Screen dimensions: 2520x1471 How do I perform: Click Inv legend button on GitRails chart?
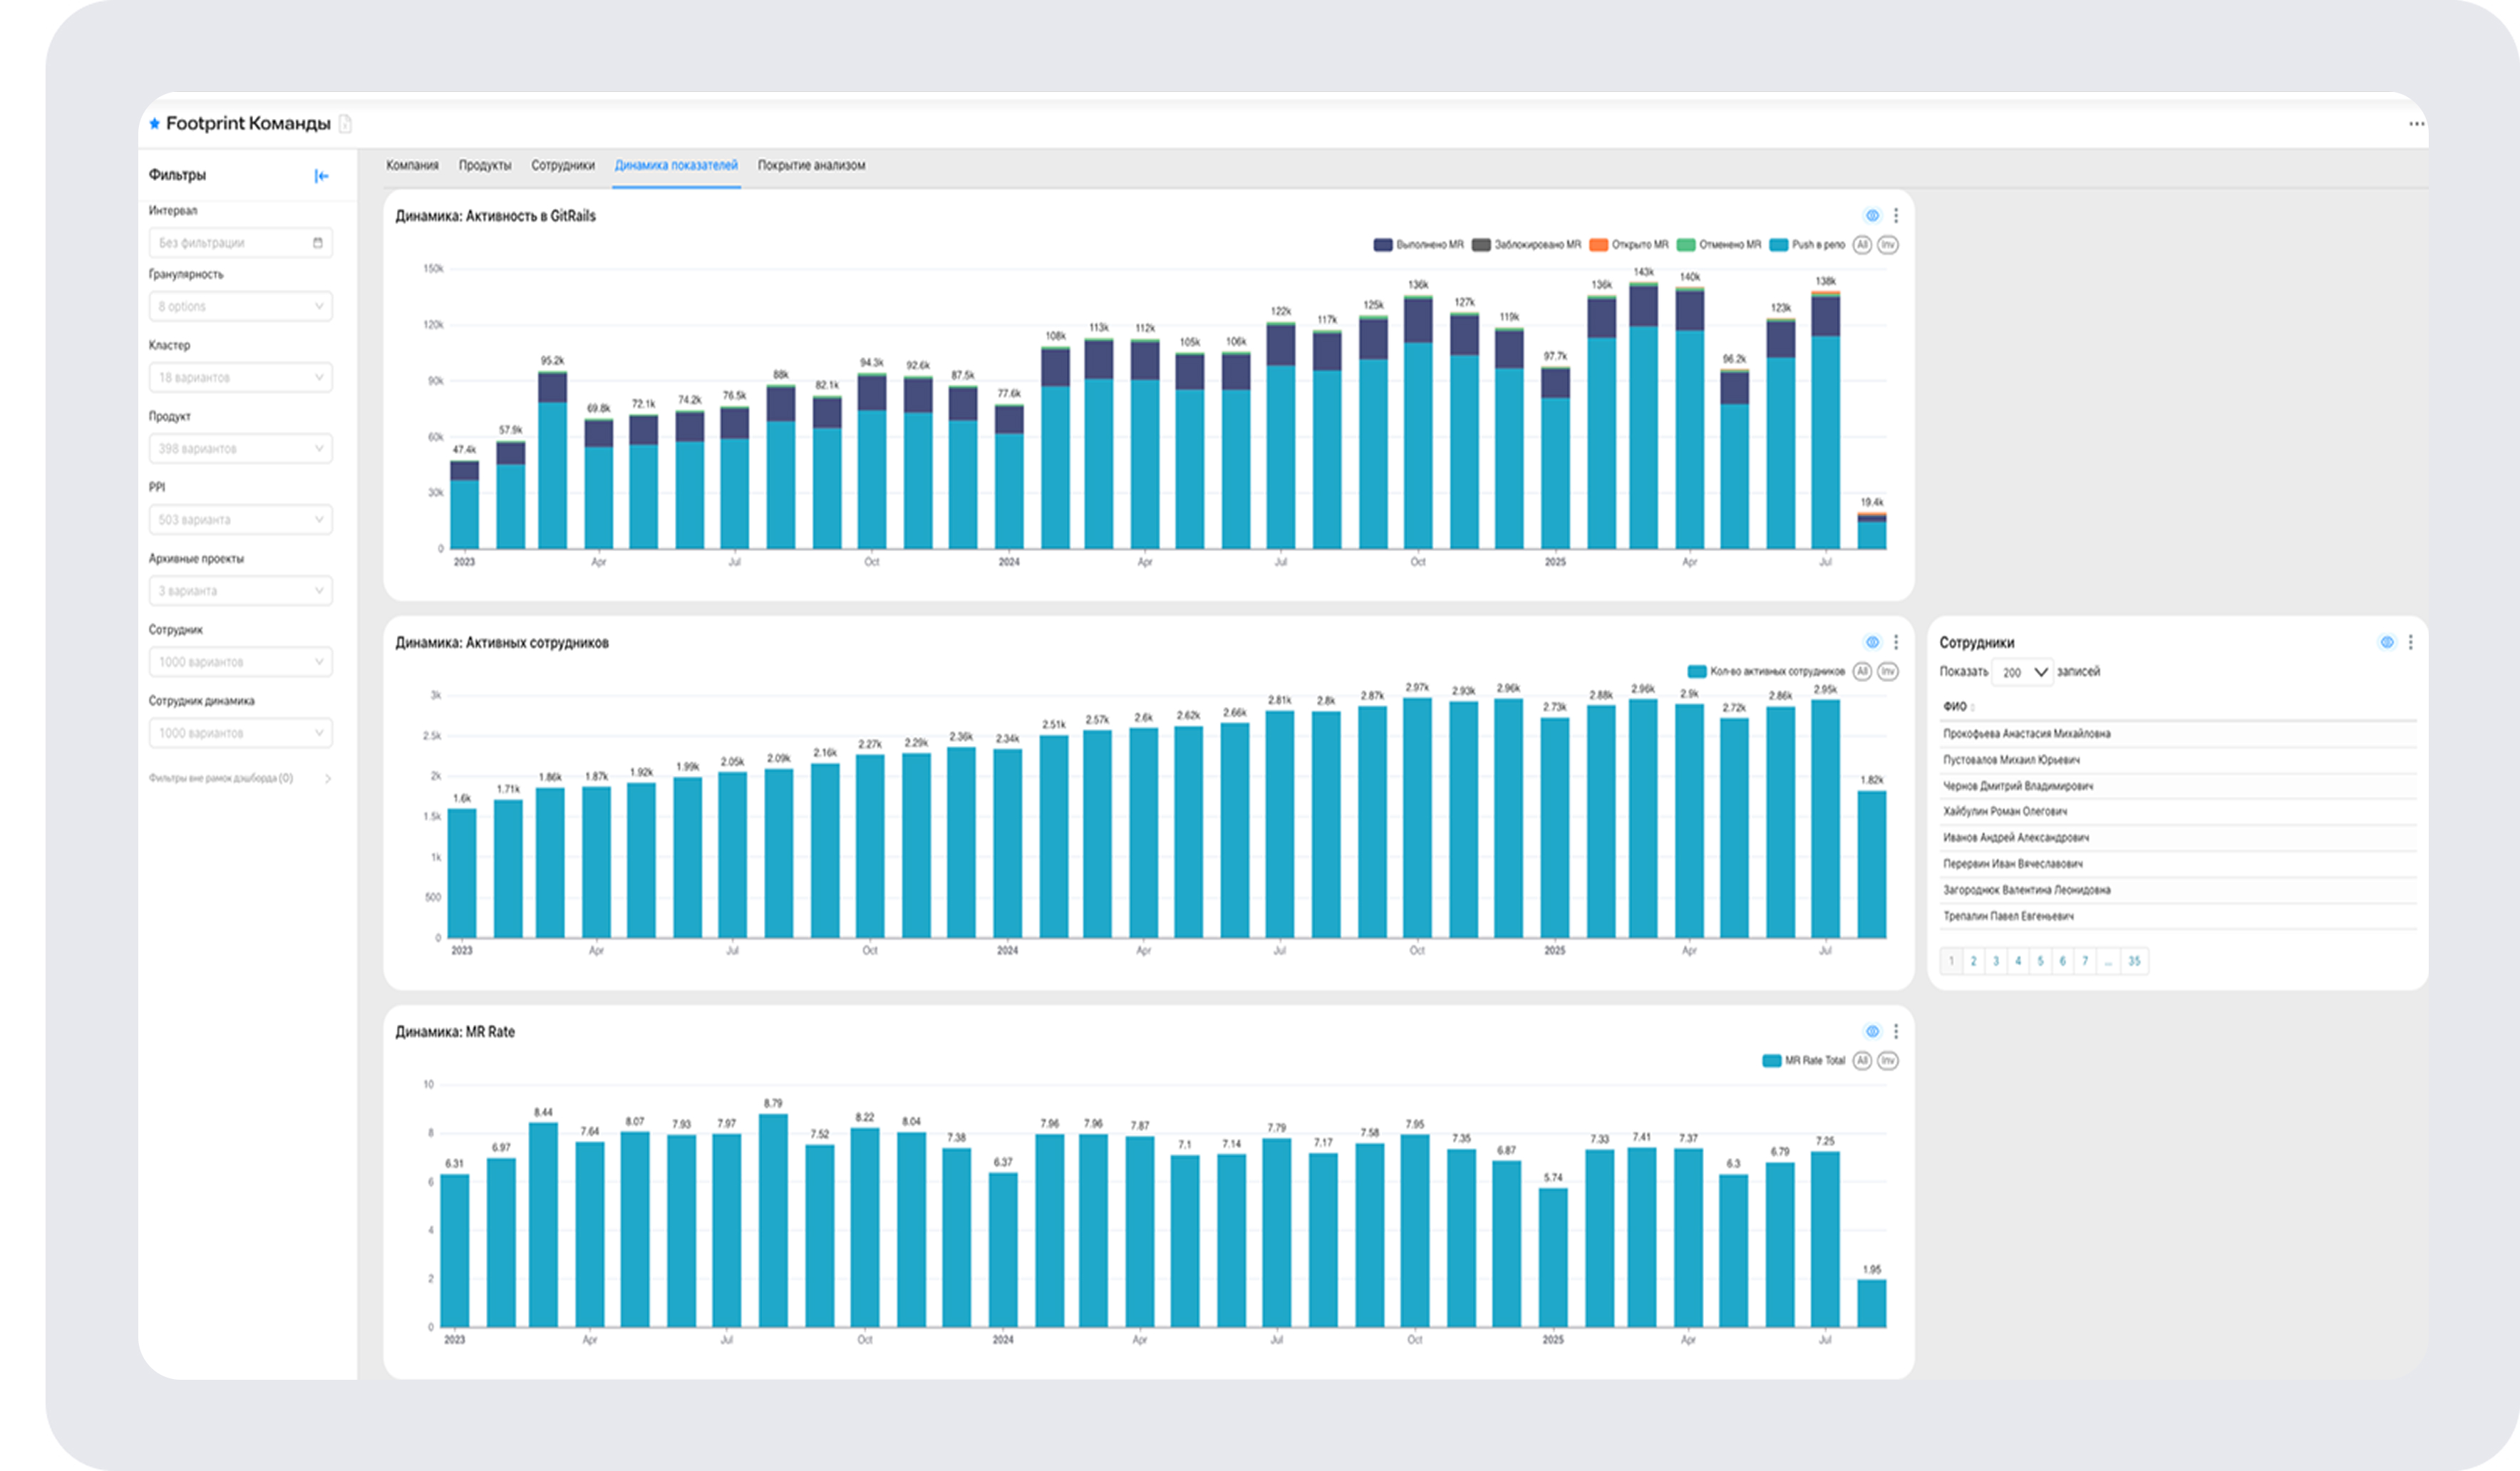[x=1888, y=245]
